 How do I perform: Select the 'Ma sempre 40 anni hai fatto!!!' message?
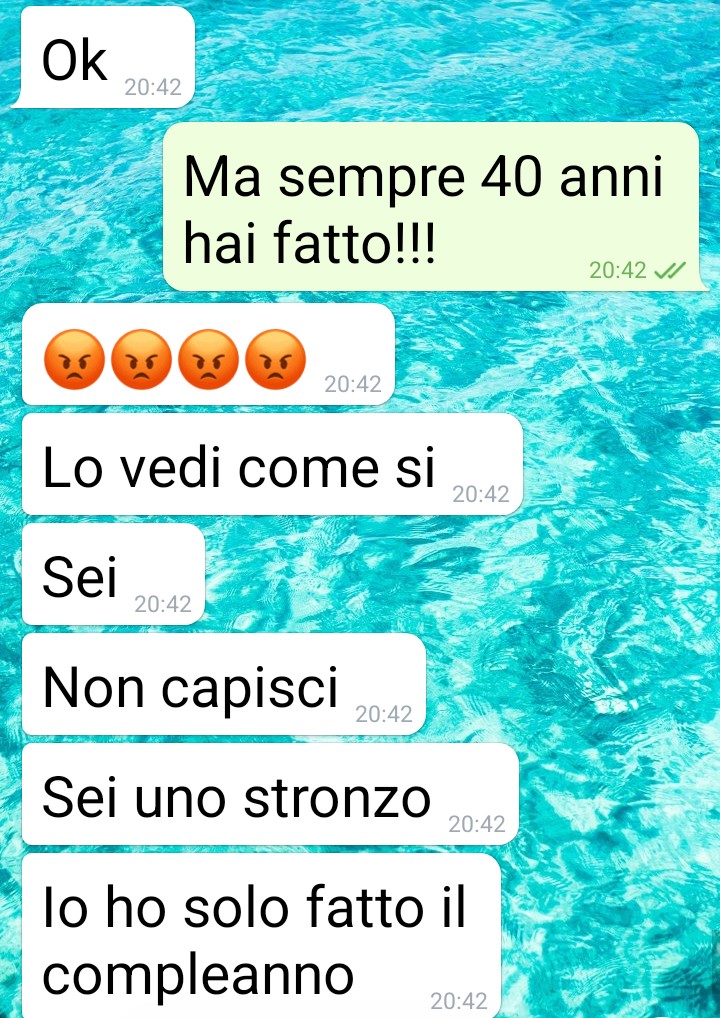click(x=434, y=206)
